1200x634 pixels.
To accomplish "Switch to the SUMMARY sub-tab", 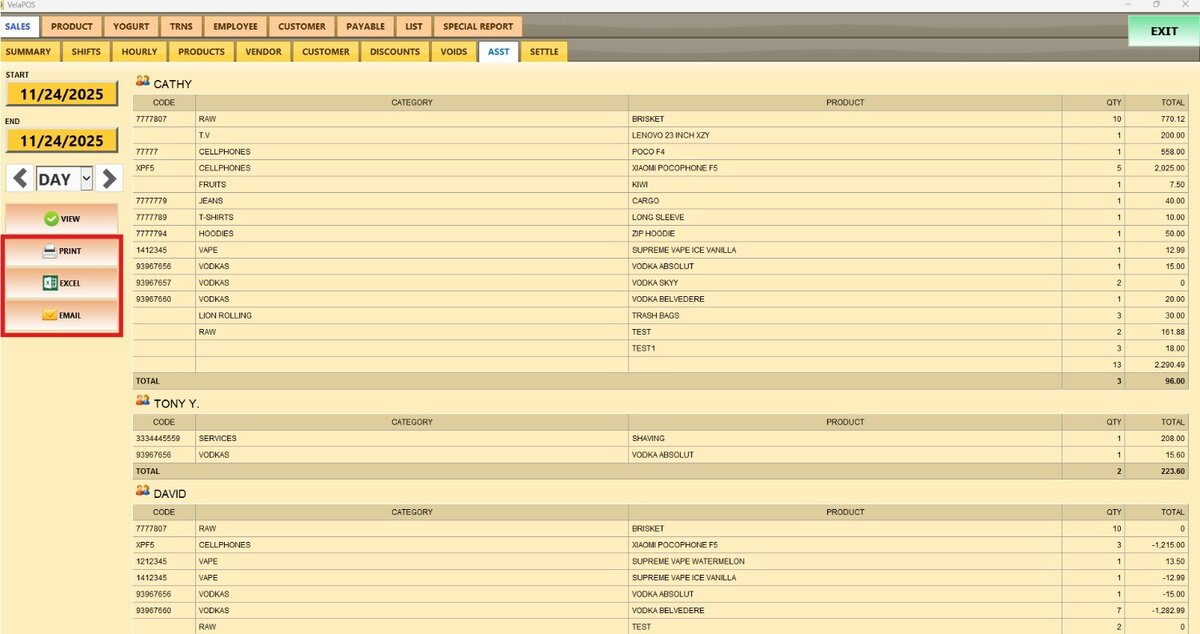I will 28,52.
